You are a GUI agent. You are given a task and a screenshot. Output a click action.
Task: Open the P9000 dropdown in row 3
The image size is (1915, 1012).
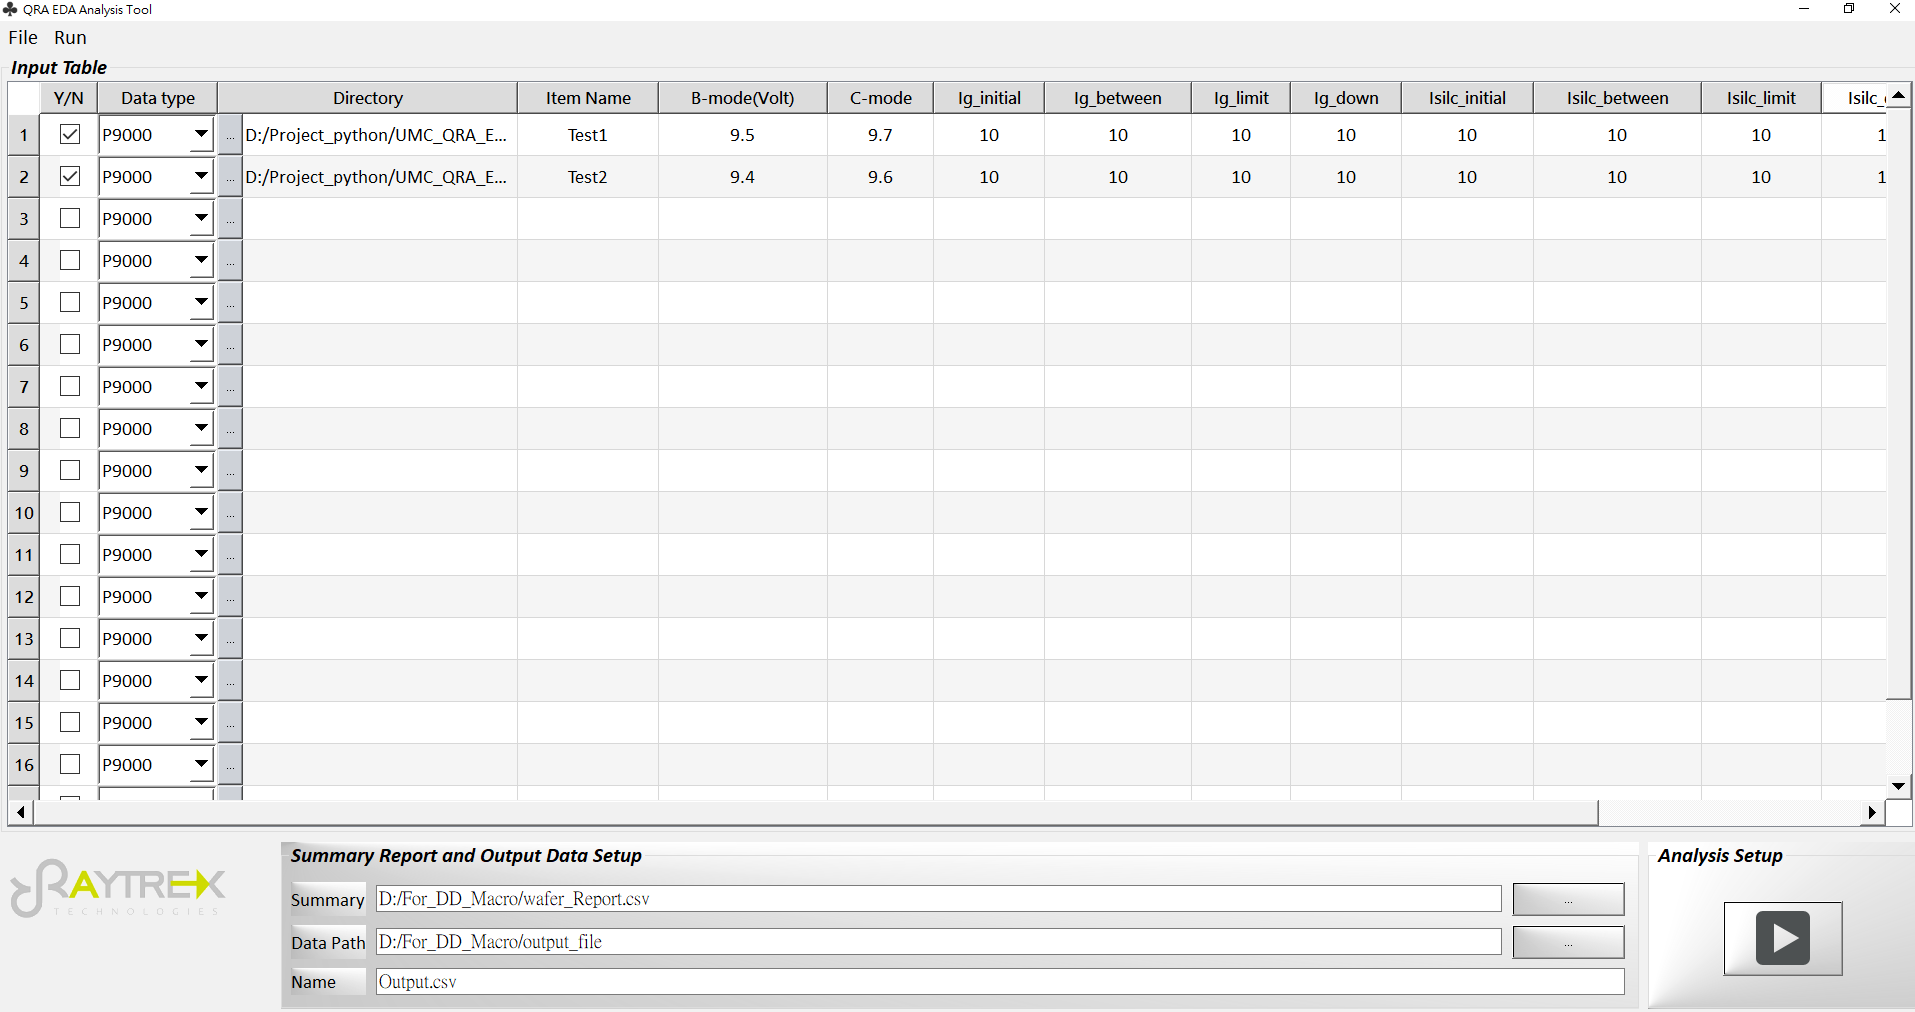pyautogui.click(x=201, y=218)
